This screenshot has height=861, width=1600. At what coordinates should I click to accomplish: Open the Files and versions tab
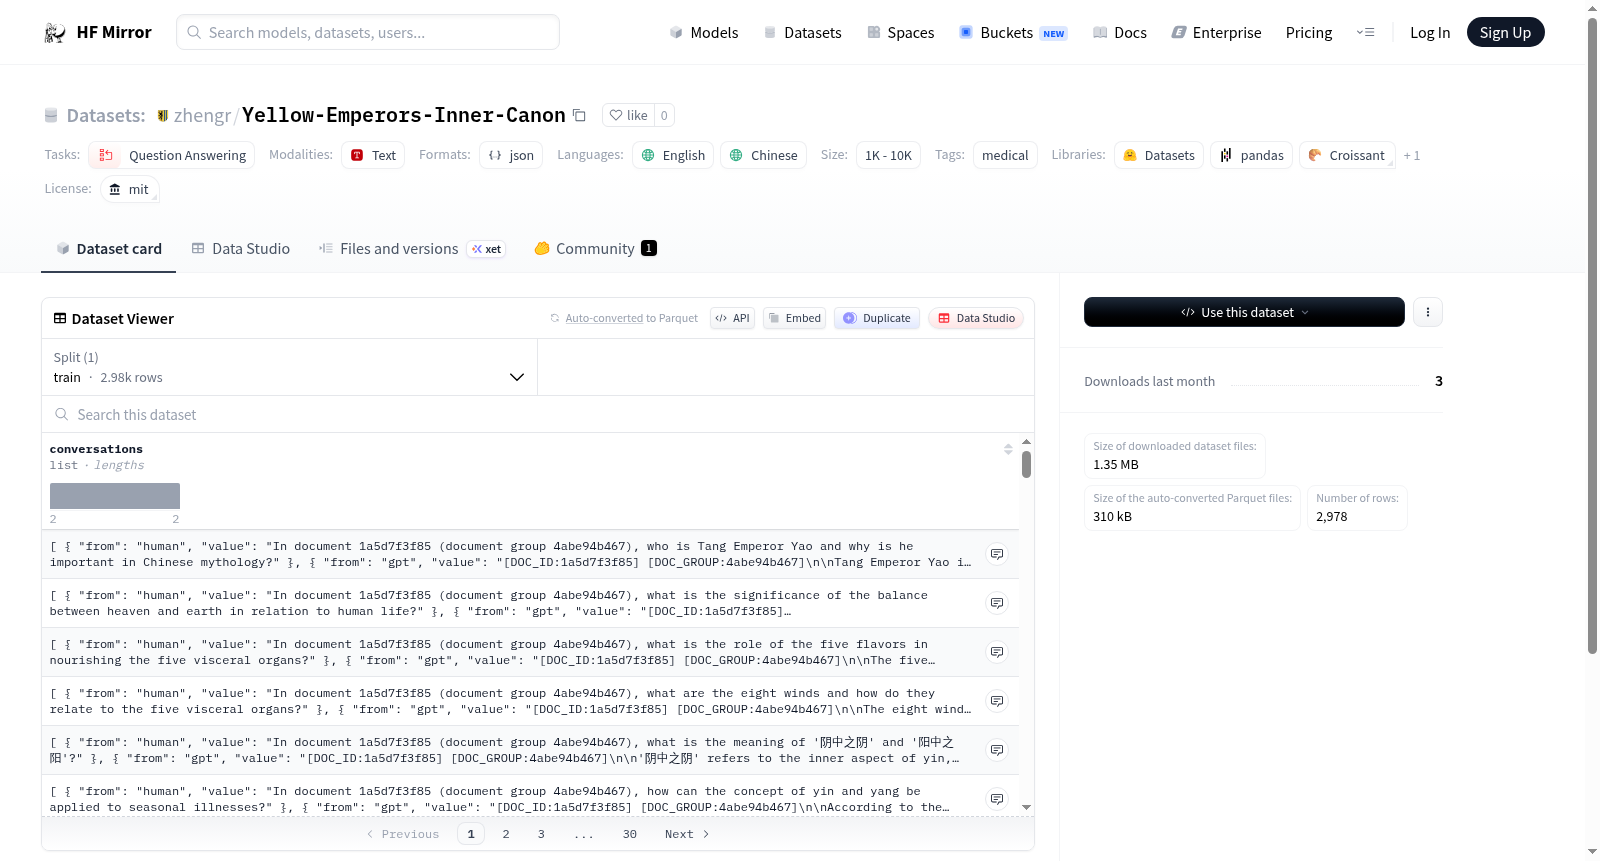coord(412,249)
